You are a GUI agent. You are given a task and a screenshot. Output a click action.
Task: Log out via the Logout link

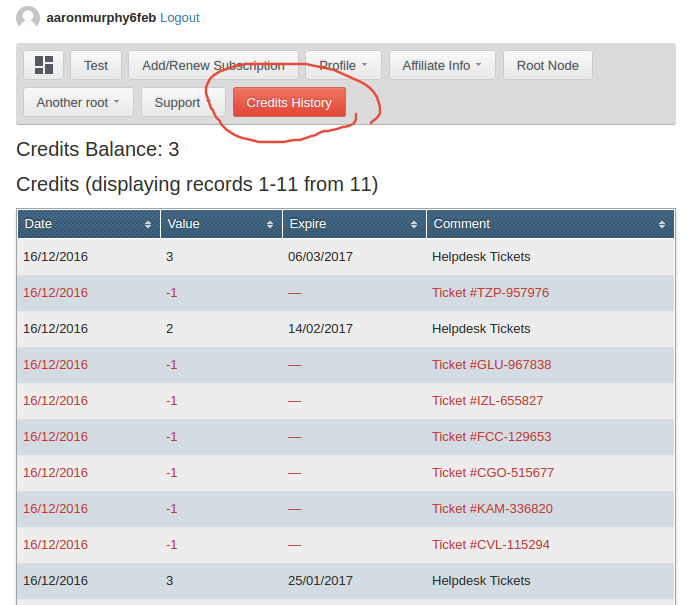coord(180,18)
